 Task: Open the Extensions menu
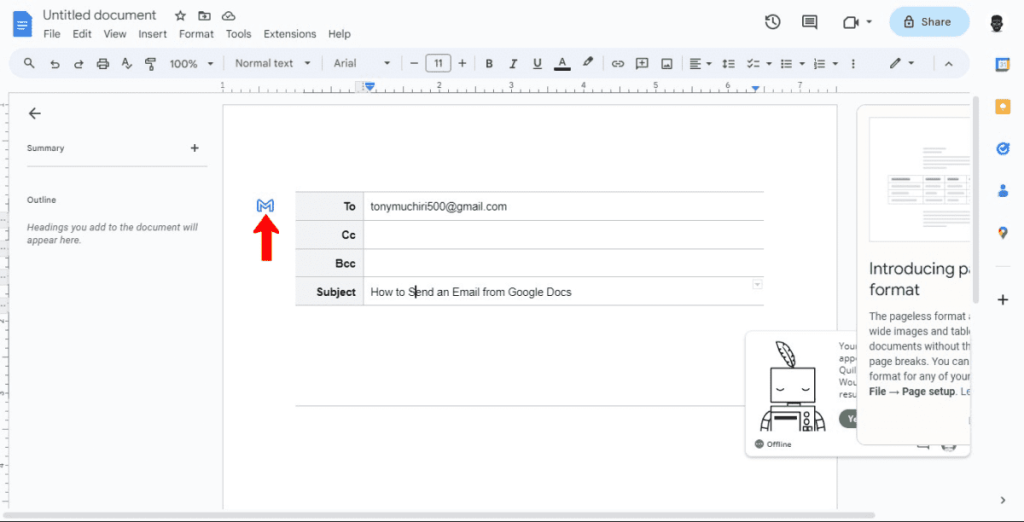click(290, 34)
